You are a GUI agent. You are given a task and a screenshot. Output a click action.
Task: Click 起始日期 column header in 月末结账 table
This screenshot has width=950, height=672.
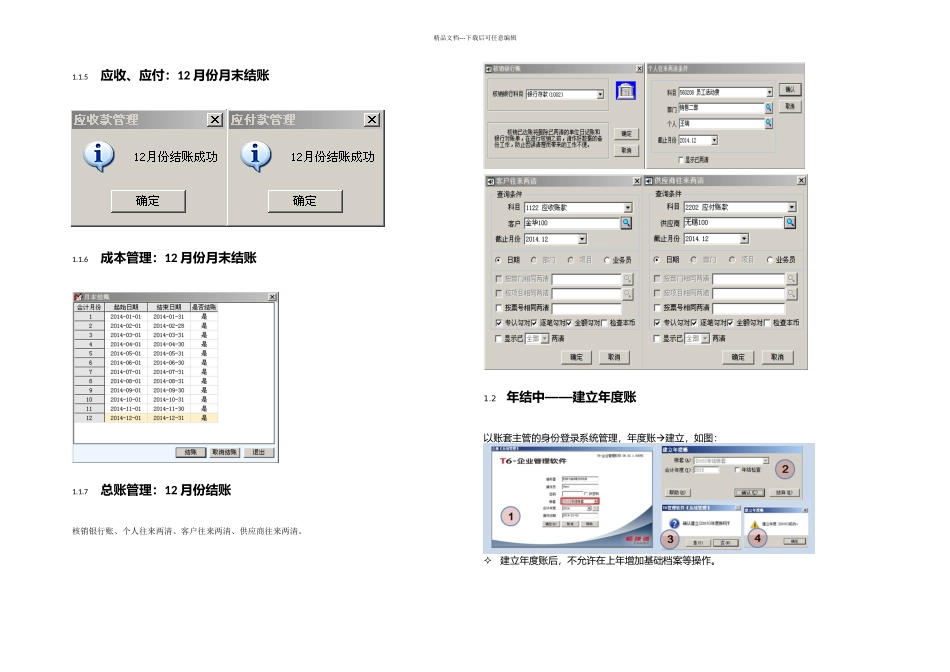[126, 307]
